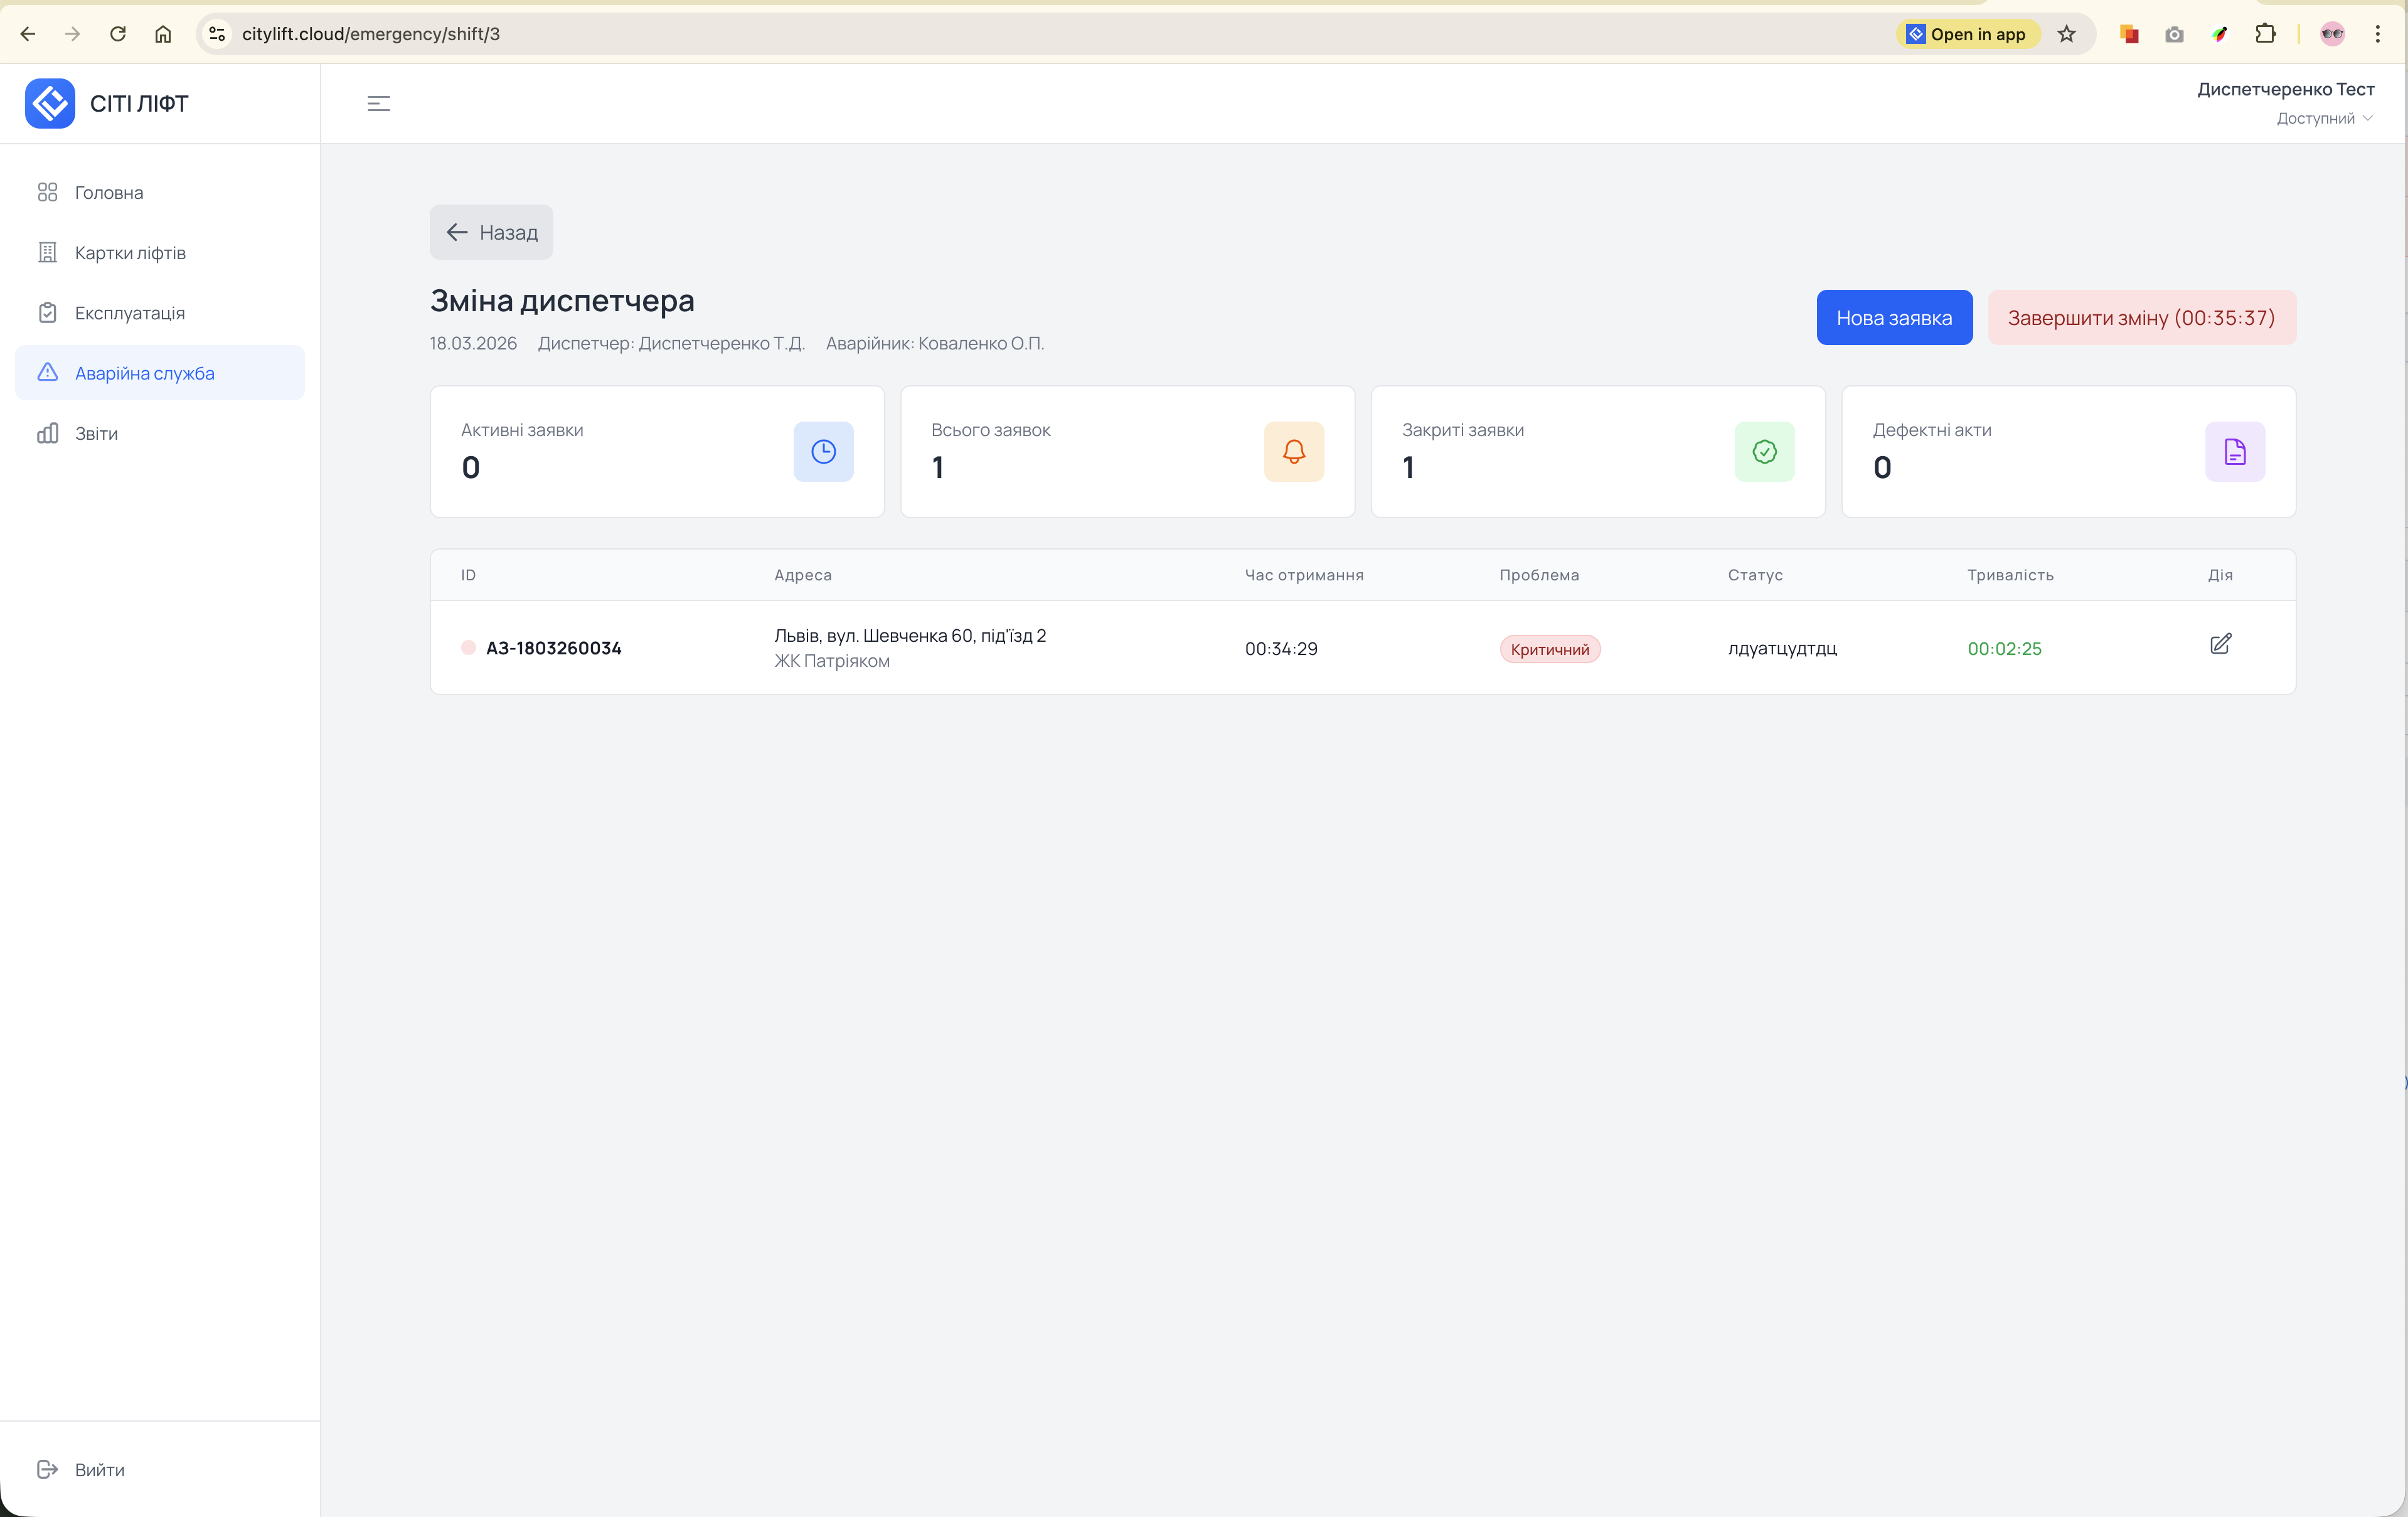The width and height of the screenshot is (2408, 1517).
Task: Click the Нова заявка button
Action: 1893,318
